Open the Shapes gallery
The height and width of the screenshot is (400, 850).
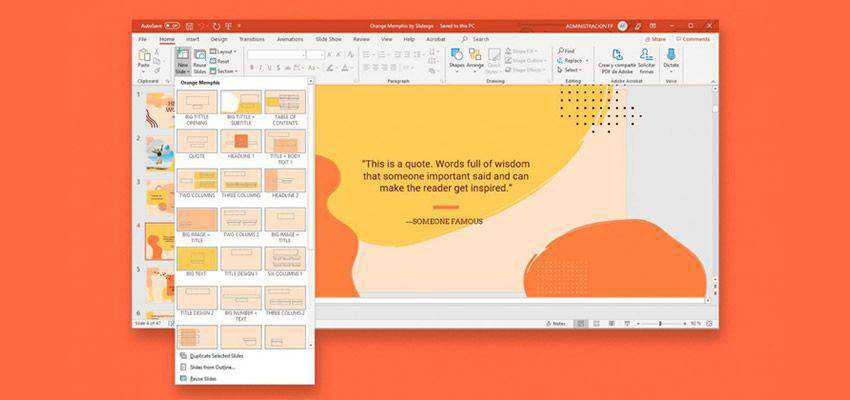pyautogui.click(x=456, y=58)
